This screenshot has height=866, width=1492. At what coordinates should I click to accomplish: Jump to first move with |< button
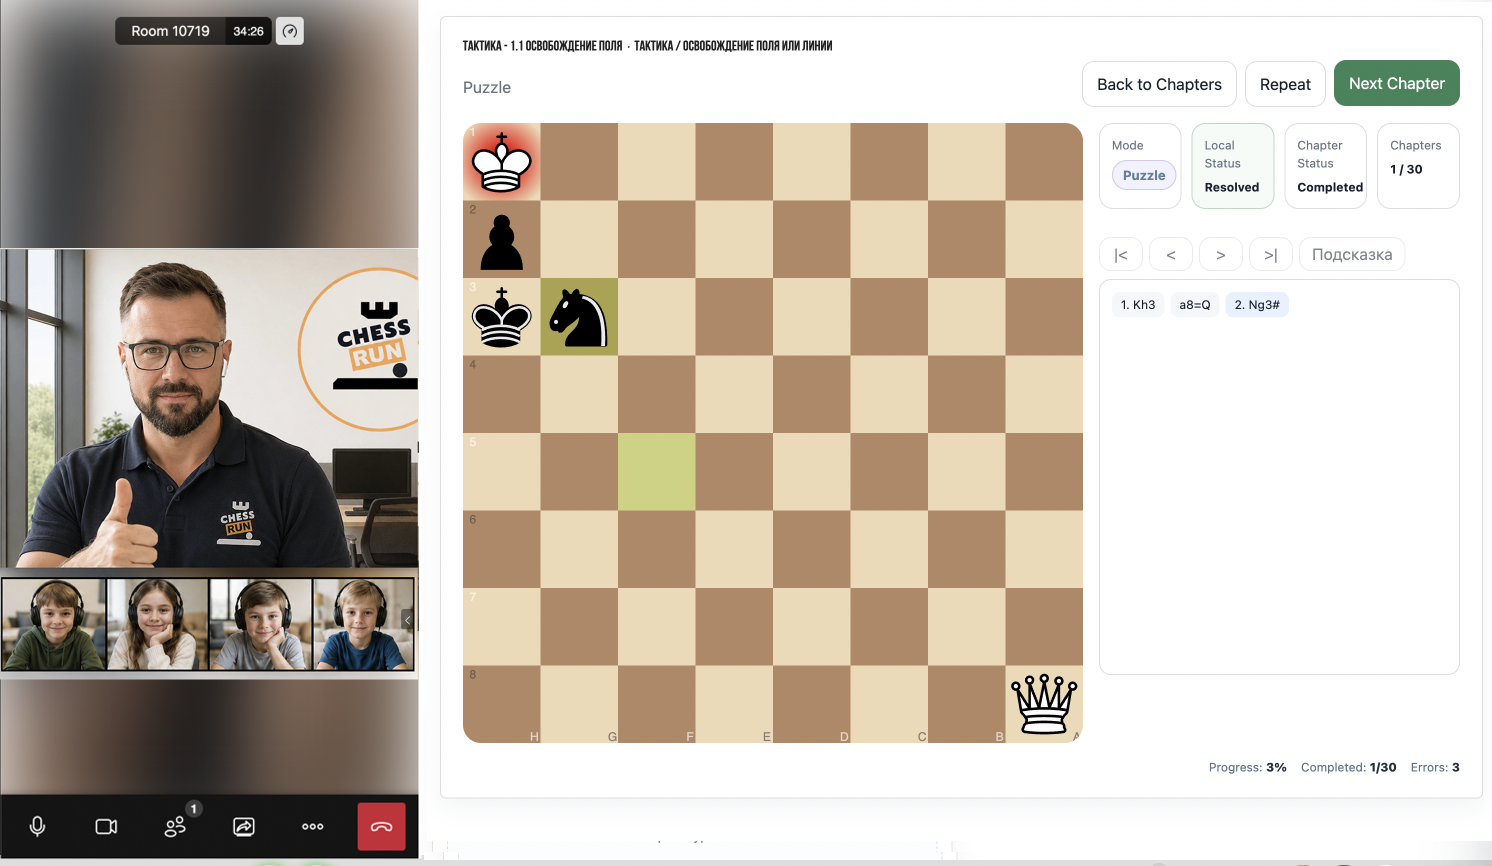pyautogui.click(x=1121, y=255)
